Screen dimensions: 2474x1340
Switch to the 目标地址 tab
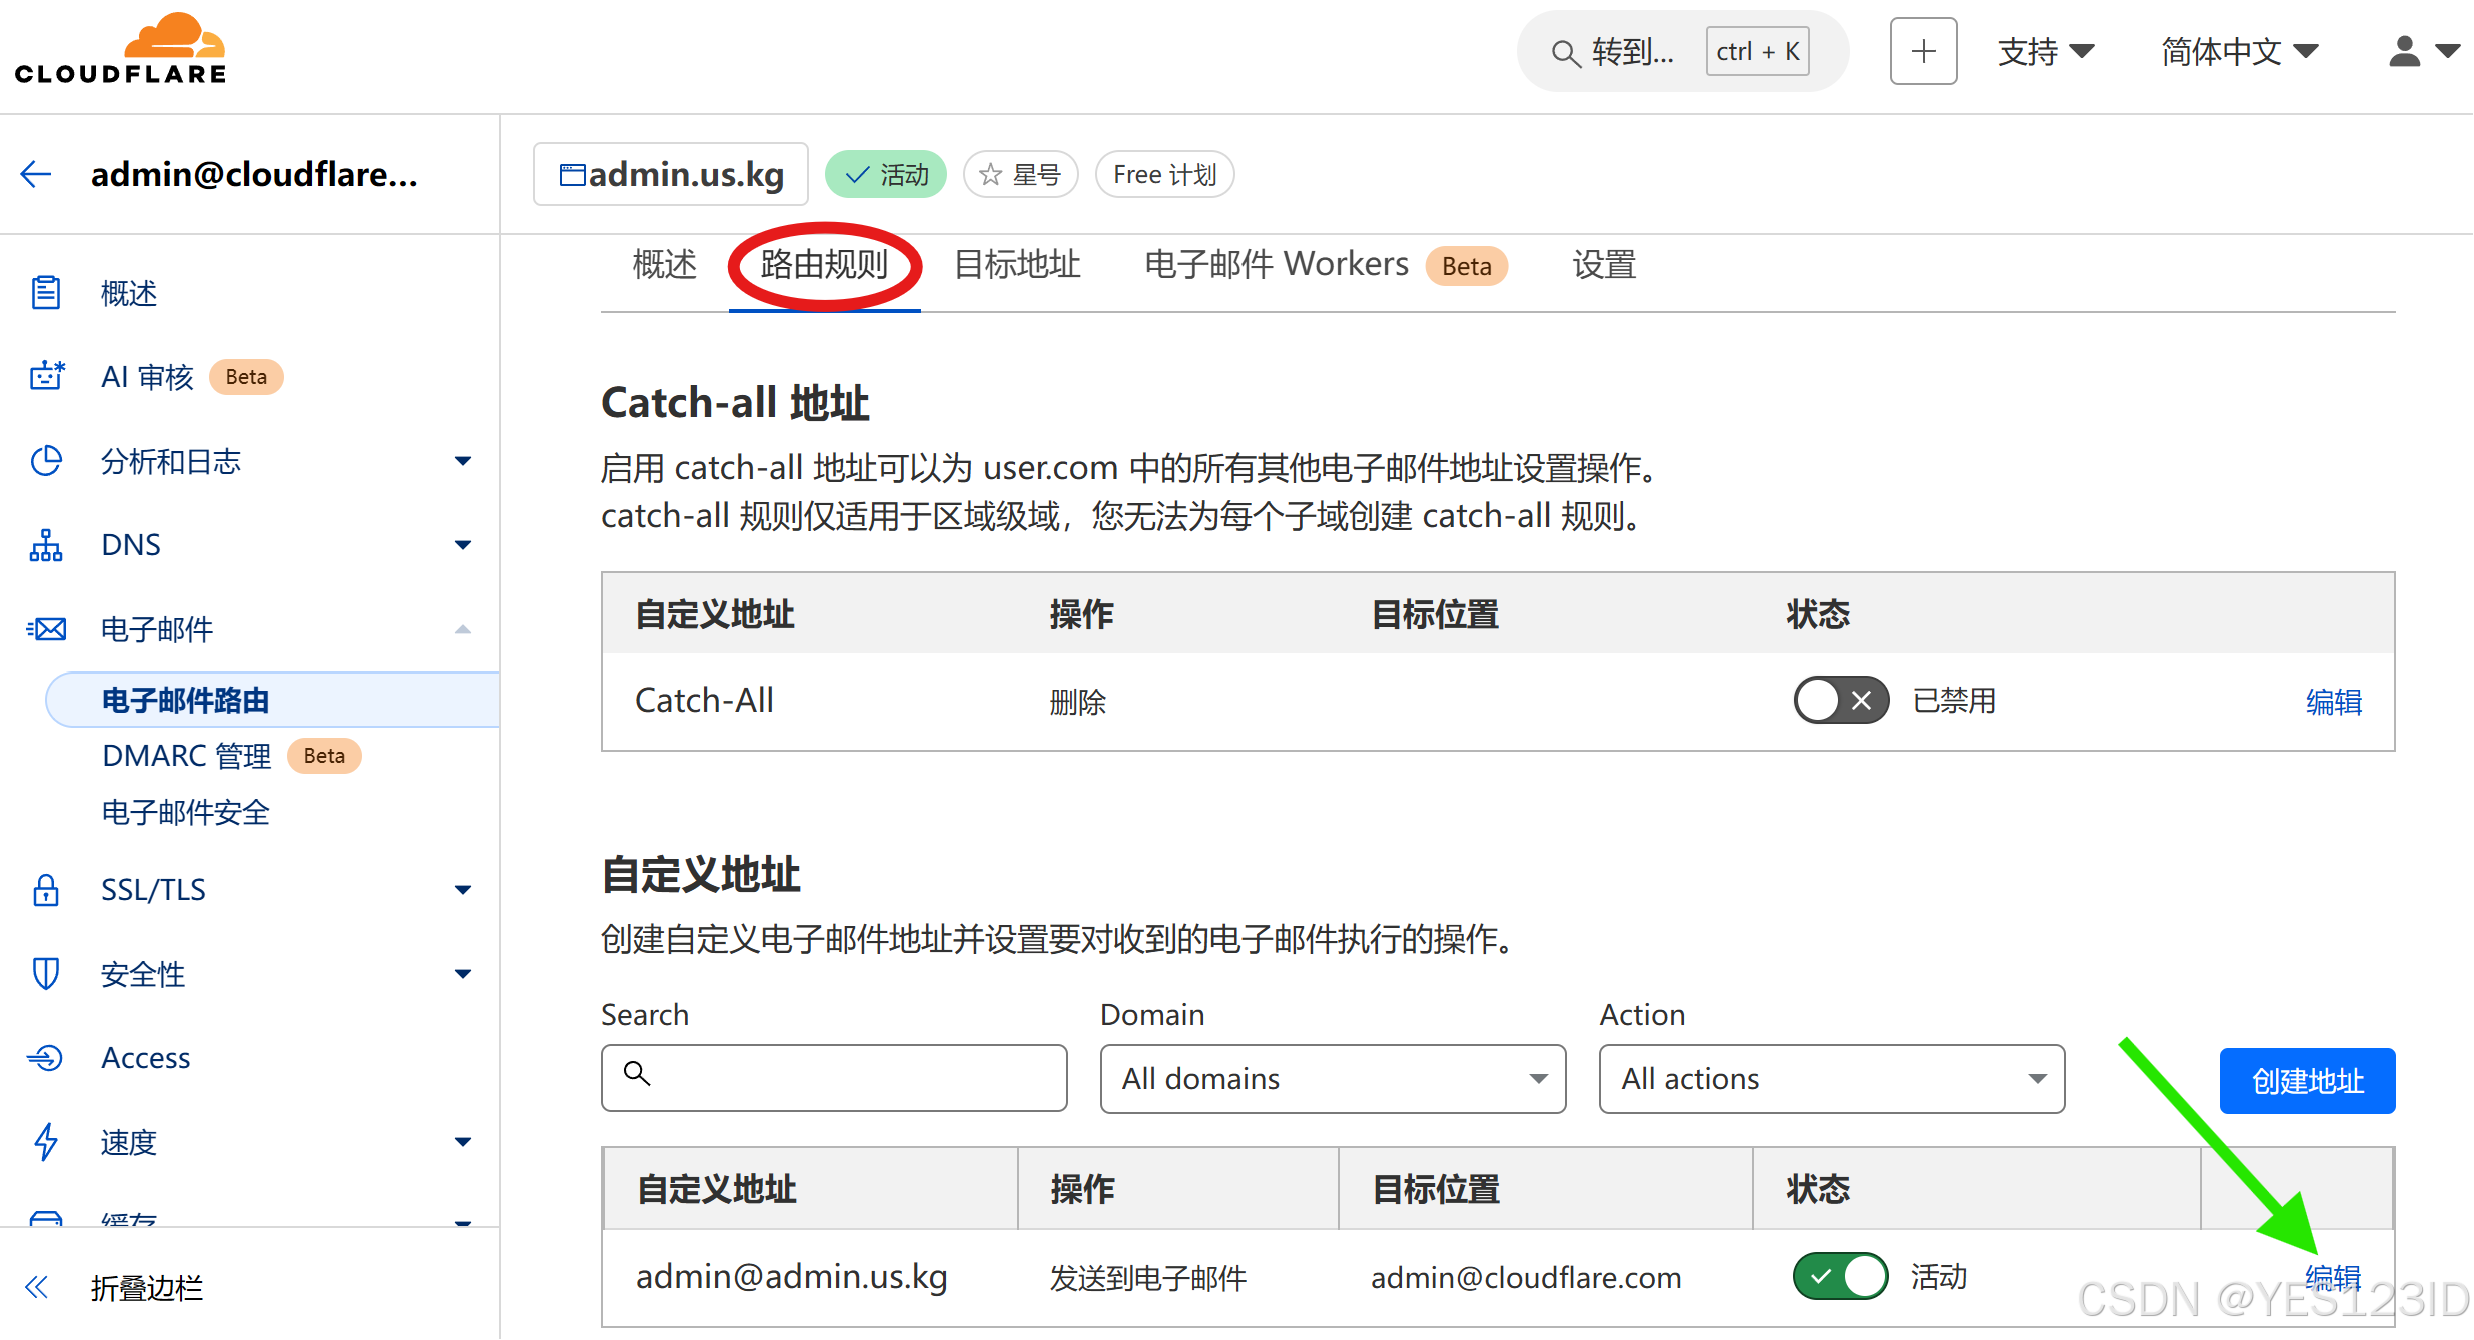click(1017, 265)
